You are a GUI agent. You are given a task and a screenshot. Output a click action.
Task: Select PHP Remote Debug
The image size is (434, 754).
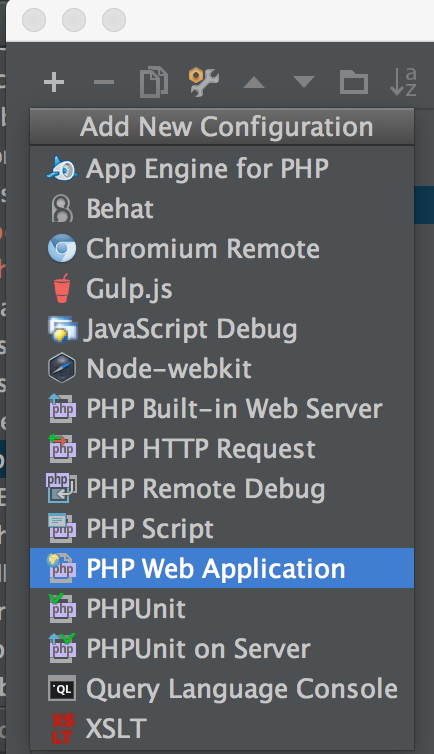pyautogui.click(x=222, y=489)
